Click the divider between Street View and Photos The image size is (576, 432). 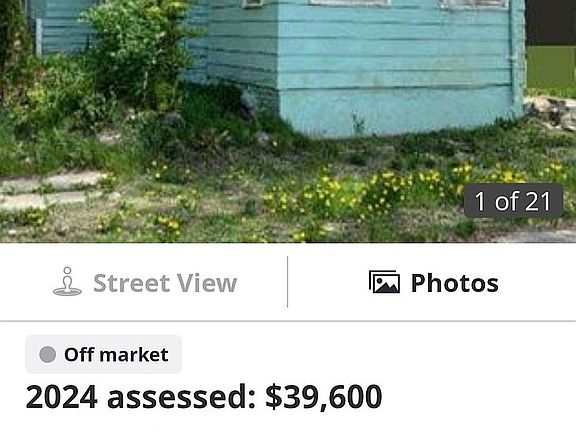pyautogui.click(x=287, y=282)
